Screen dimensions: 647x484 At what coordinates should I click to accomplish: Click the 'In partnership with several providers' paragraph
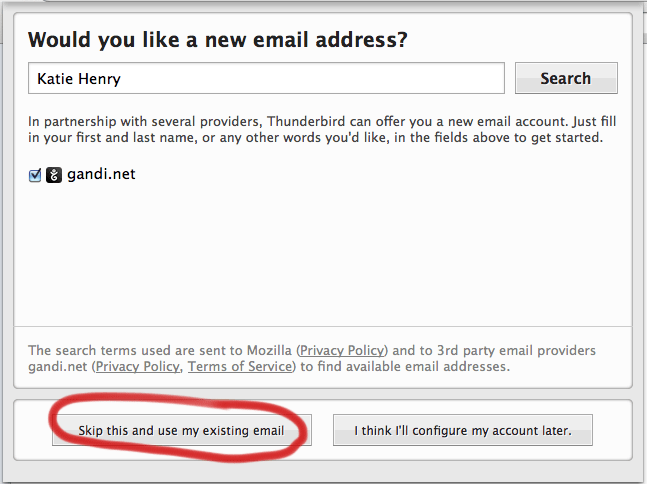pyautogui.click(x=322, y=129)
